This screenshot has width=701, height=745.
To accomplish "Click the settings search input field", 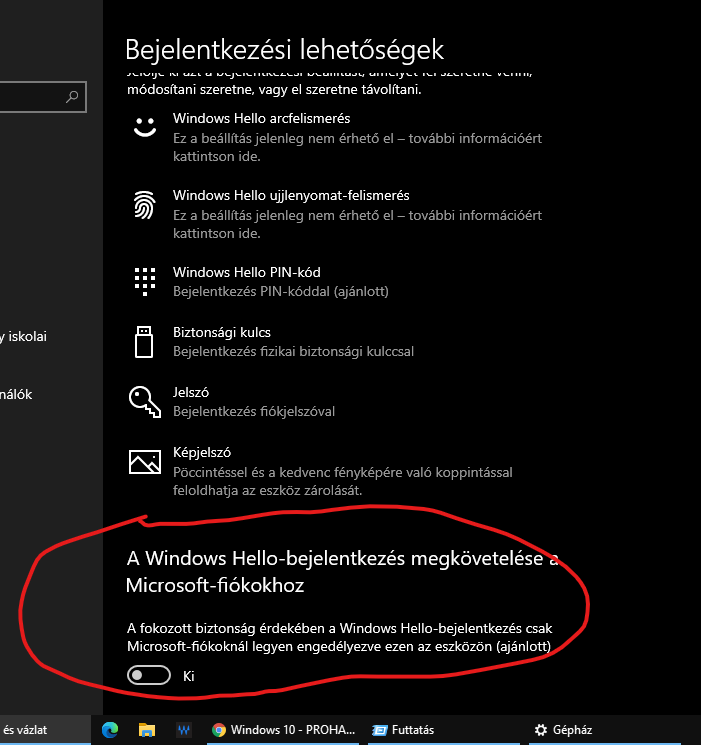I will [43, 97].
